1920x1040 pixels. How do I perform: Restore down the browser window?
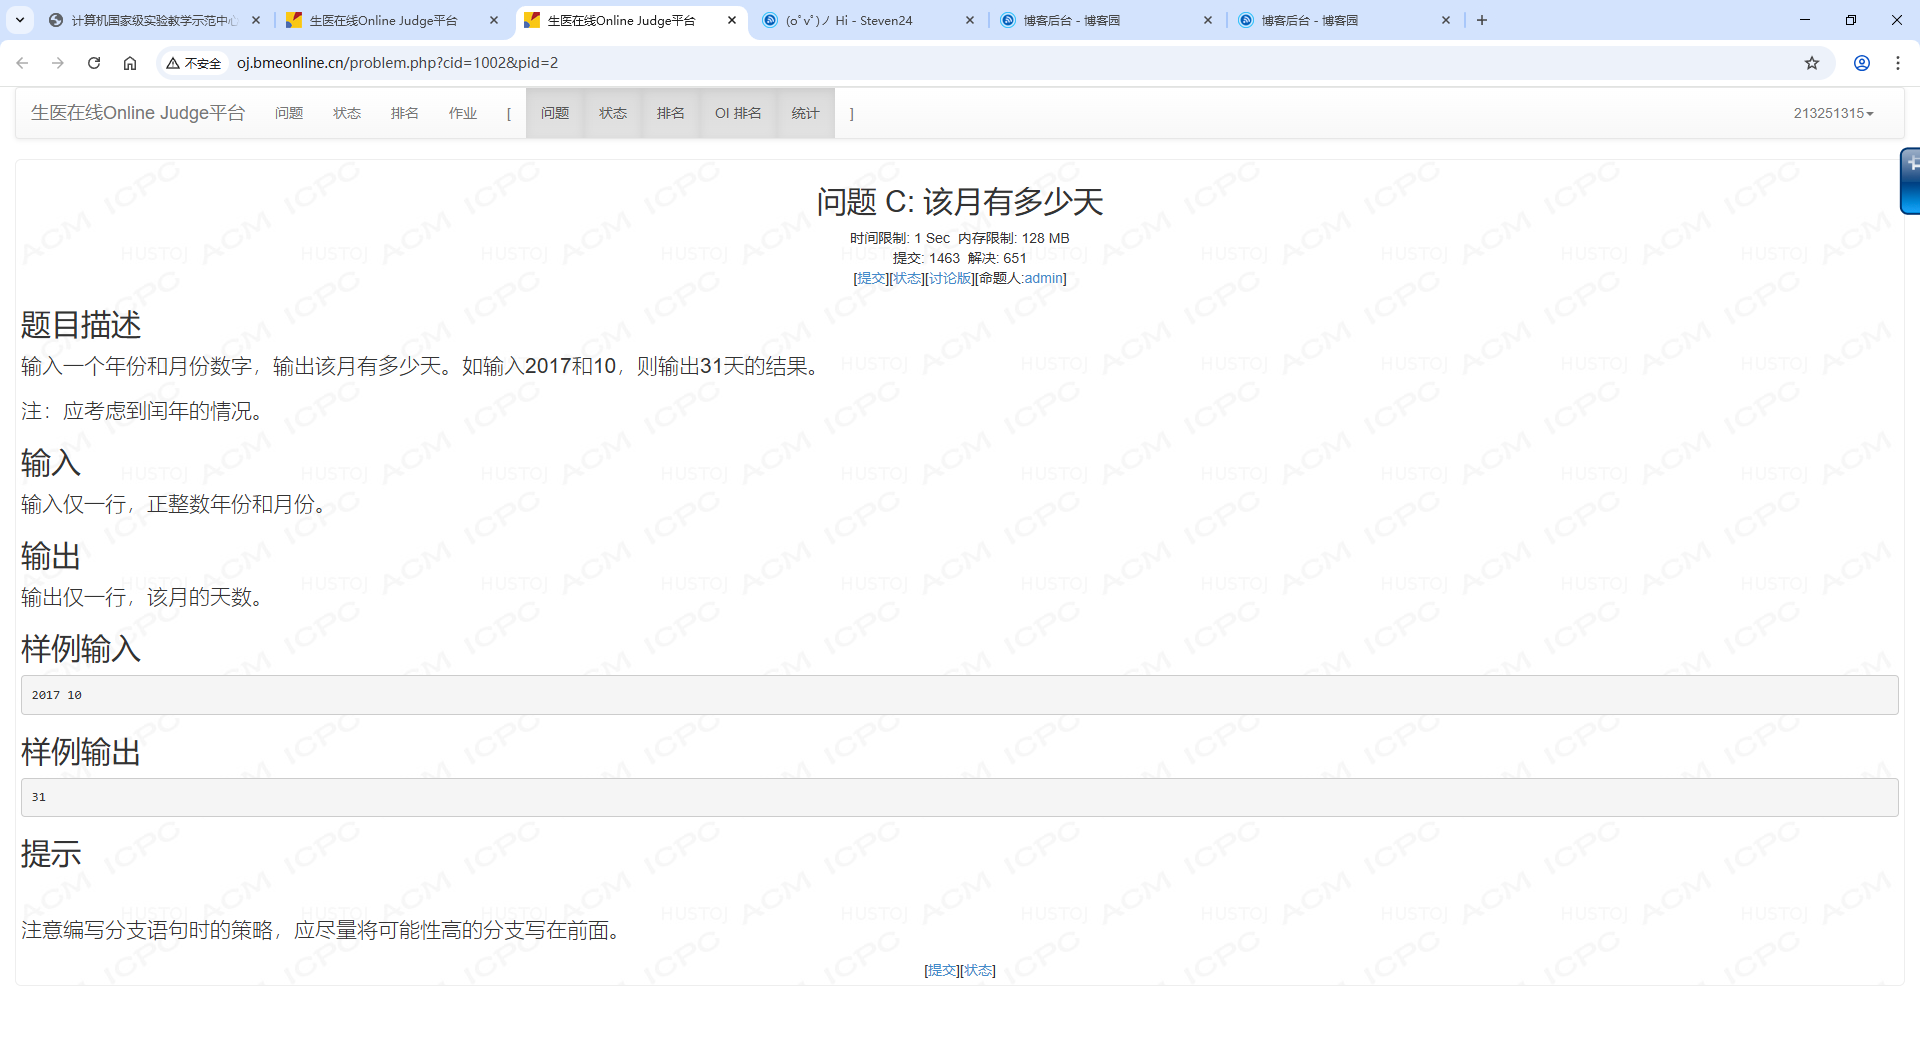tap(1851, 20)
